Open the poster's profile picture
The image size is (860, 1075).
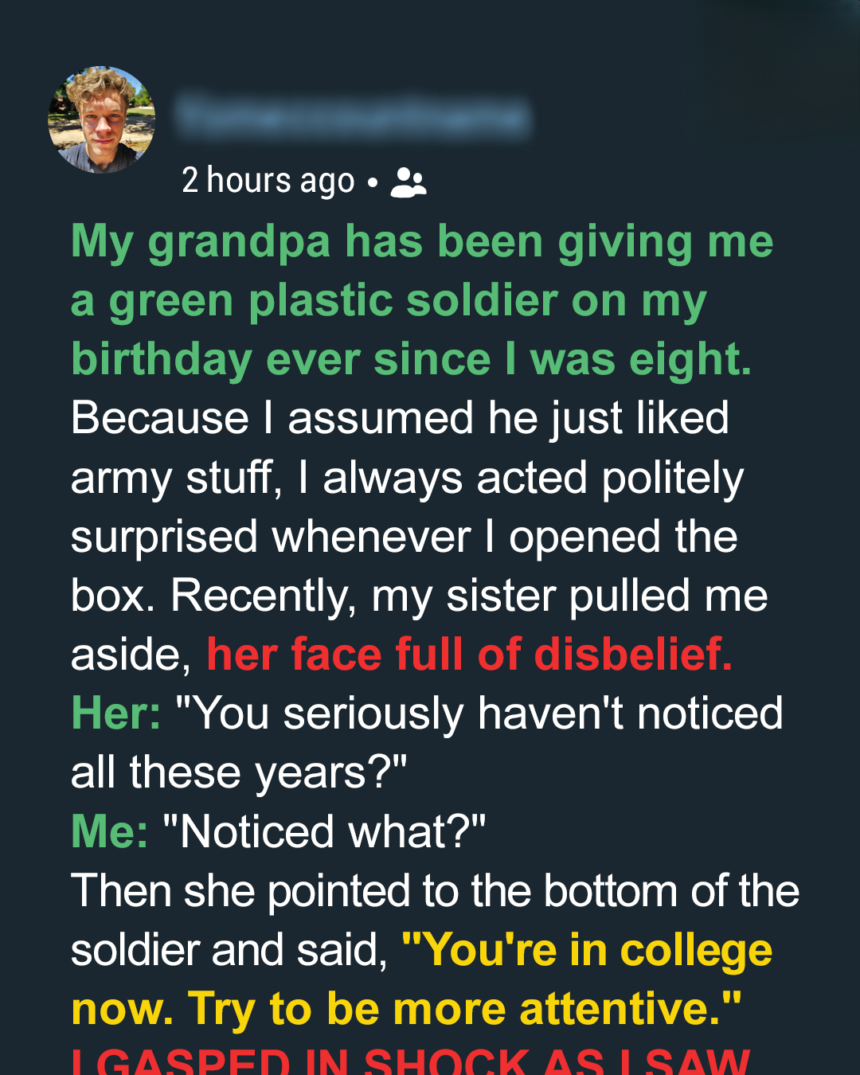point(102,120)
